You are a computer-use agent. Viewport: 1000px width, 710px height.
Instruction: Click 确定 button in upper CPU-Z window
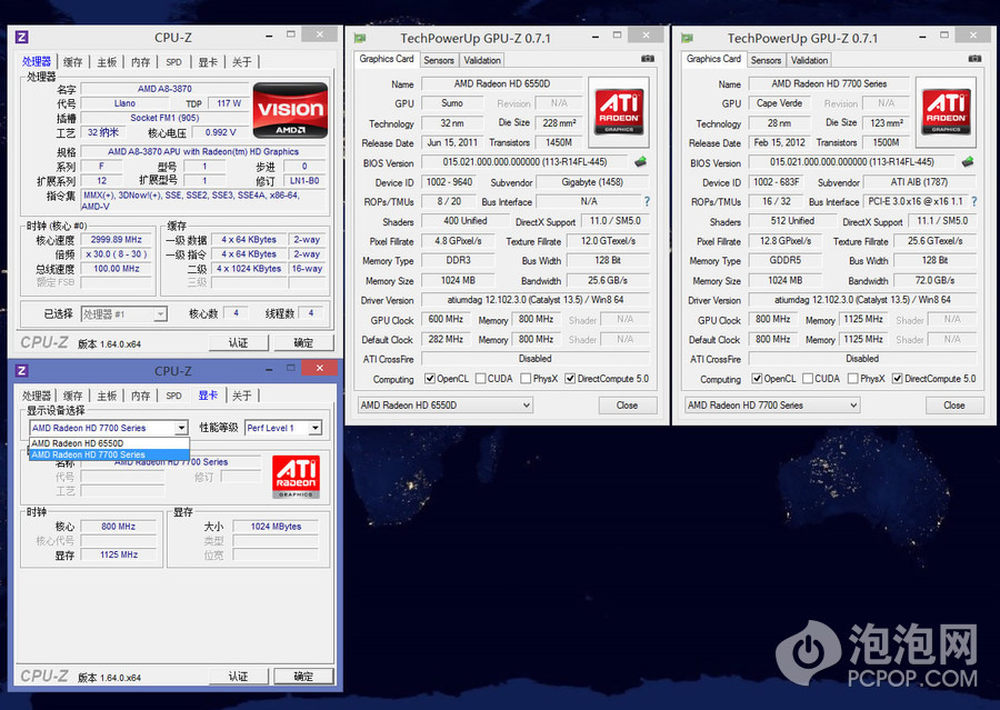[304, 343]
